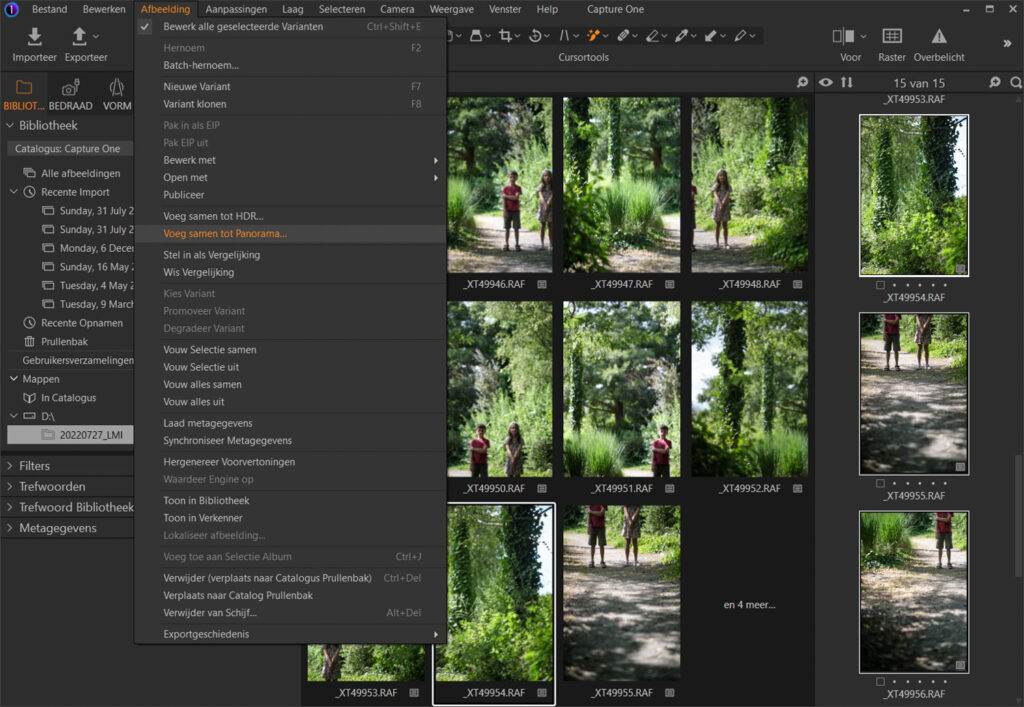Open the Bewerk met submenu
Image resolution: width=1024 pixels, height=707 pixels.
pyautogui.click(x=291, y=160)
